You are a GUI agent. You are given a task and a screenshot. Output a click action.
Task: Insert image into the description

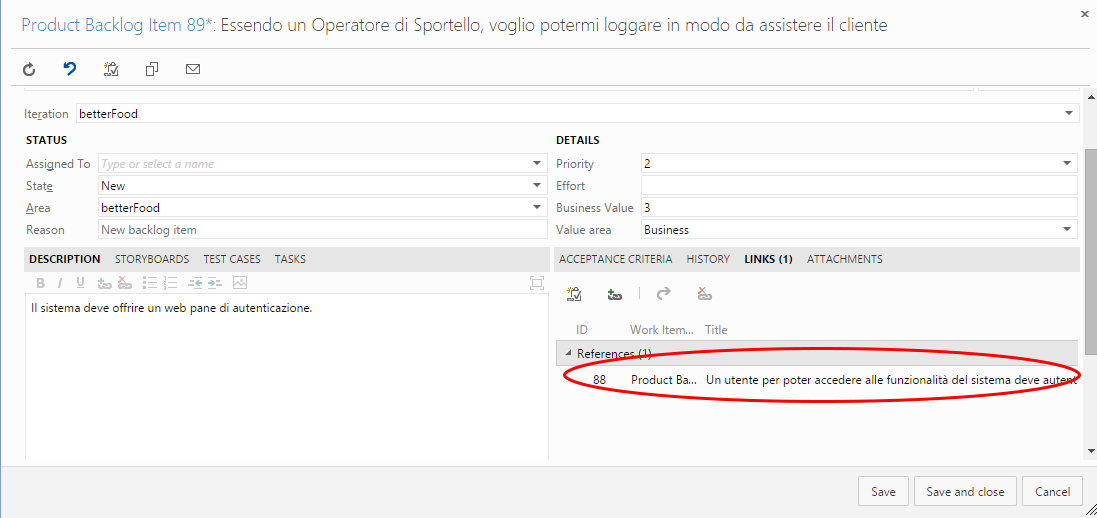point(240,283)
